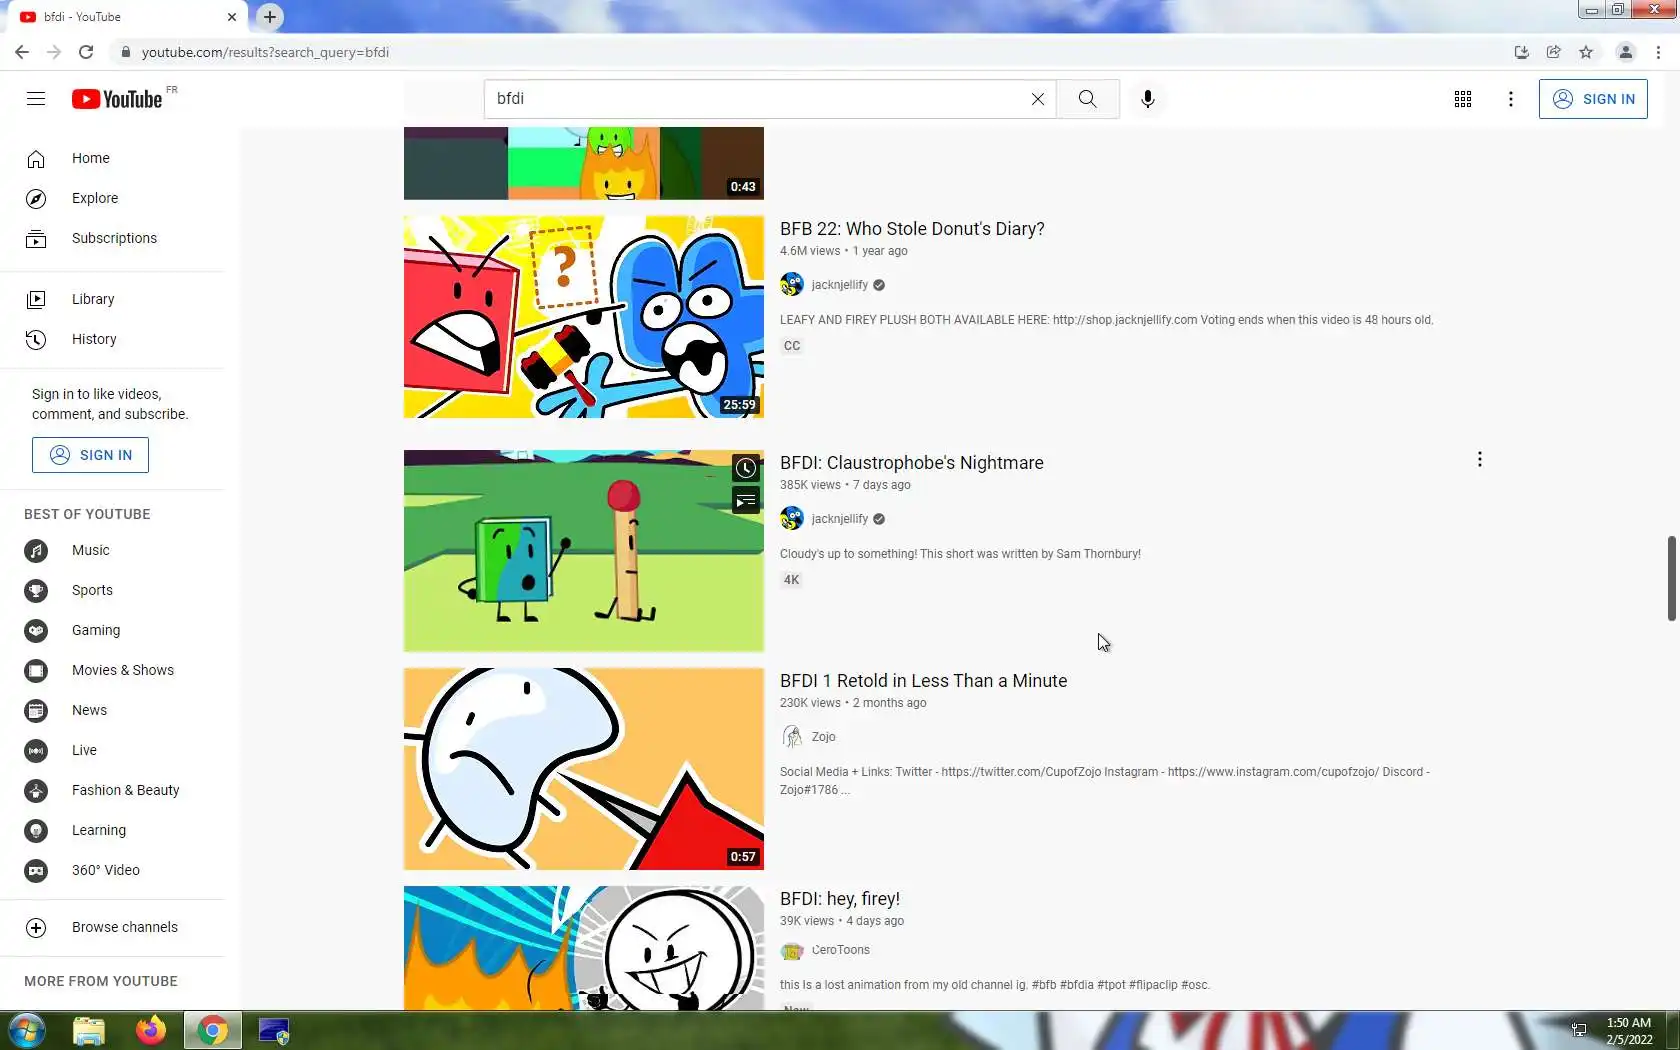
Task: Click the Learning lightbulb icon
Action: coord(36,830)
